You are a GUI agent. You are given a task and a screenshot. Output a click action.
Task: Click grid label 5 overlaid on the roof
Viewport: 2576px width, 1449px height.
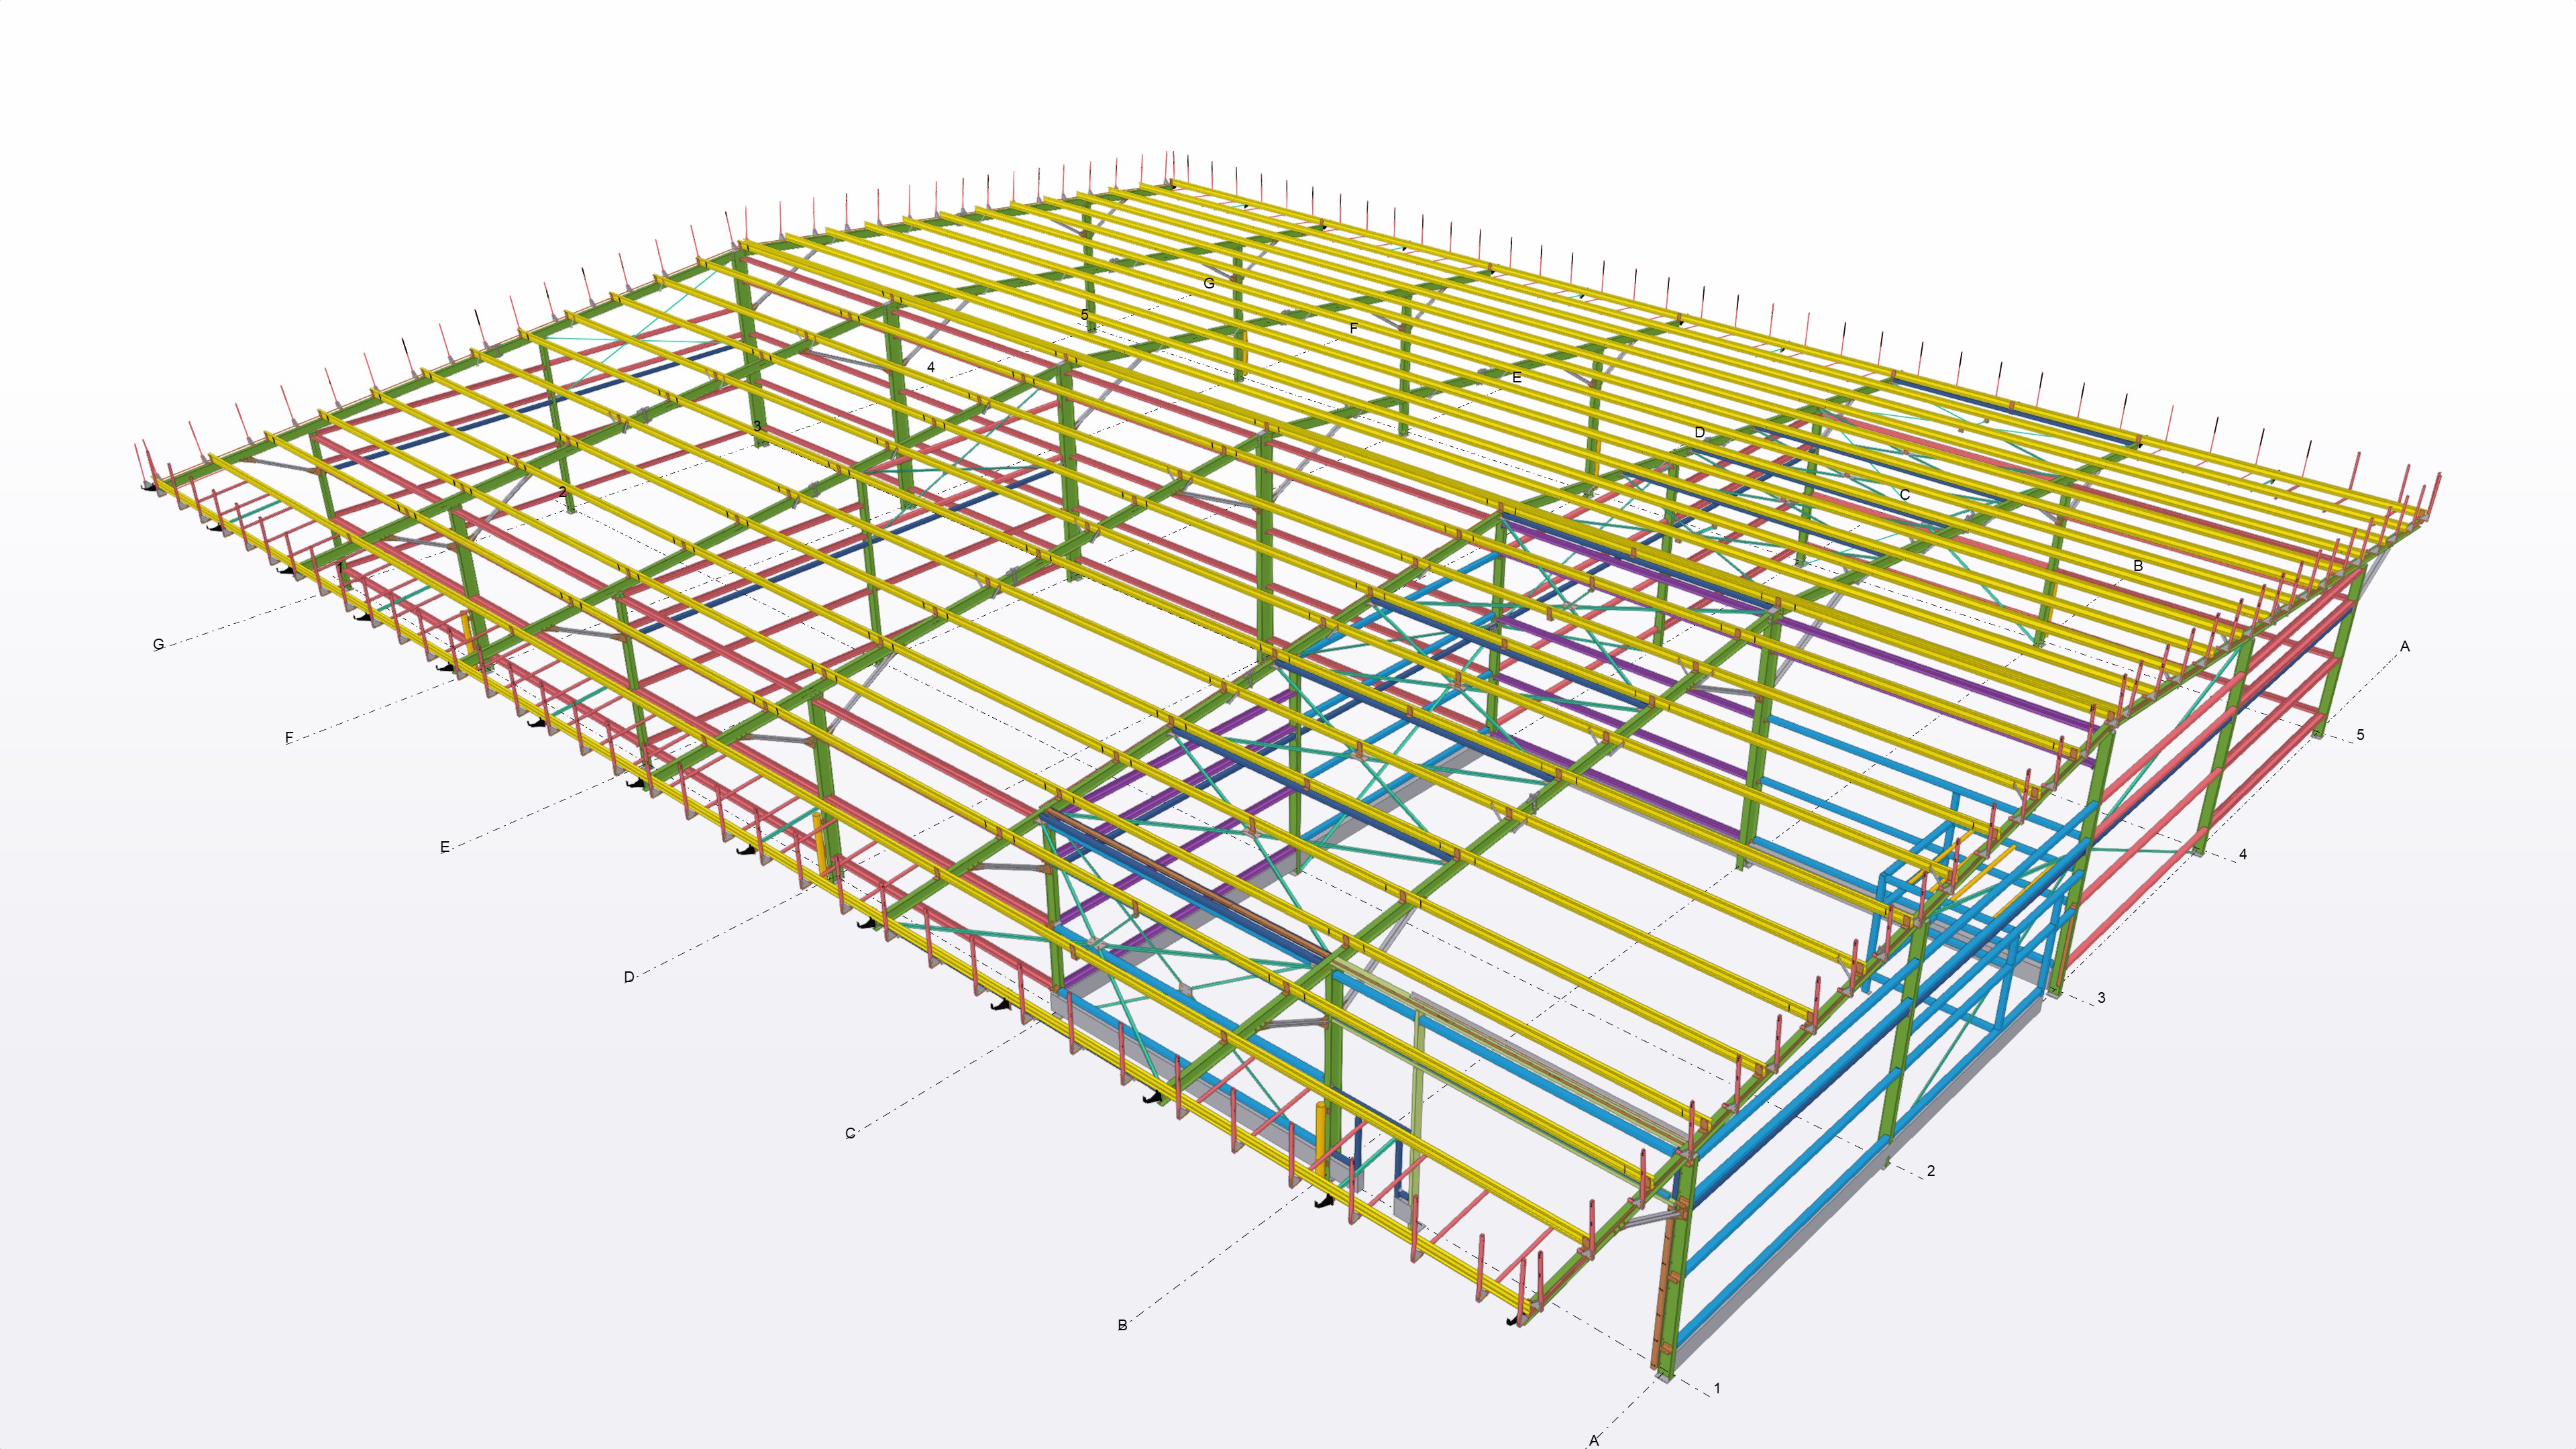(x=1084, y=315)
